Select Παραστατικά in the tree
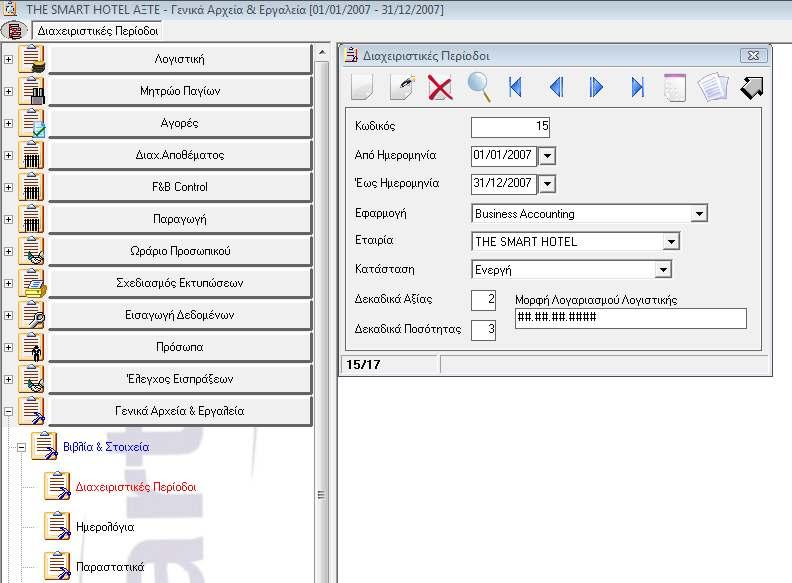Viewport: 792px width, 583px height. pos(110,567)
